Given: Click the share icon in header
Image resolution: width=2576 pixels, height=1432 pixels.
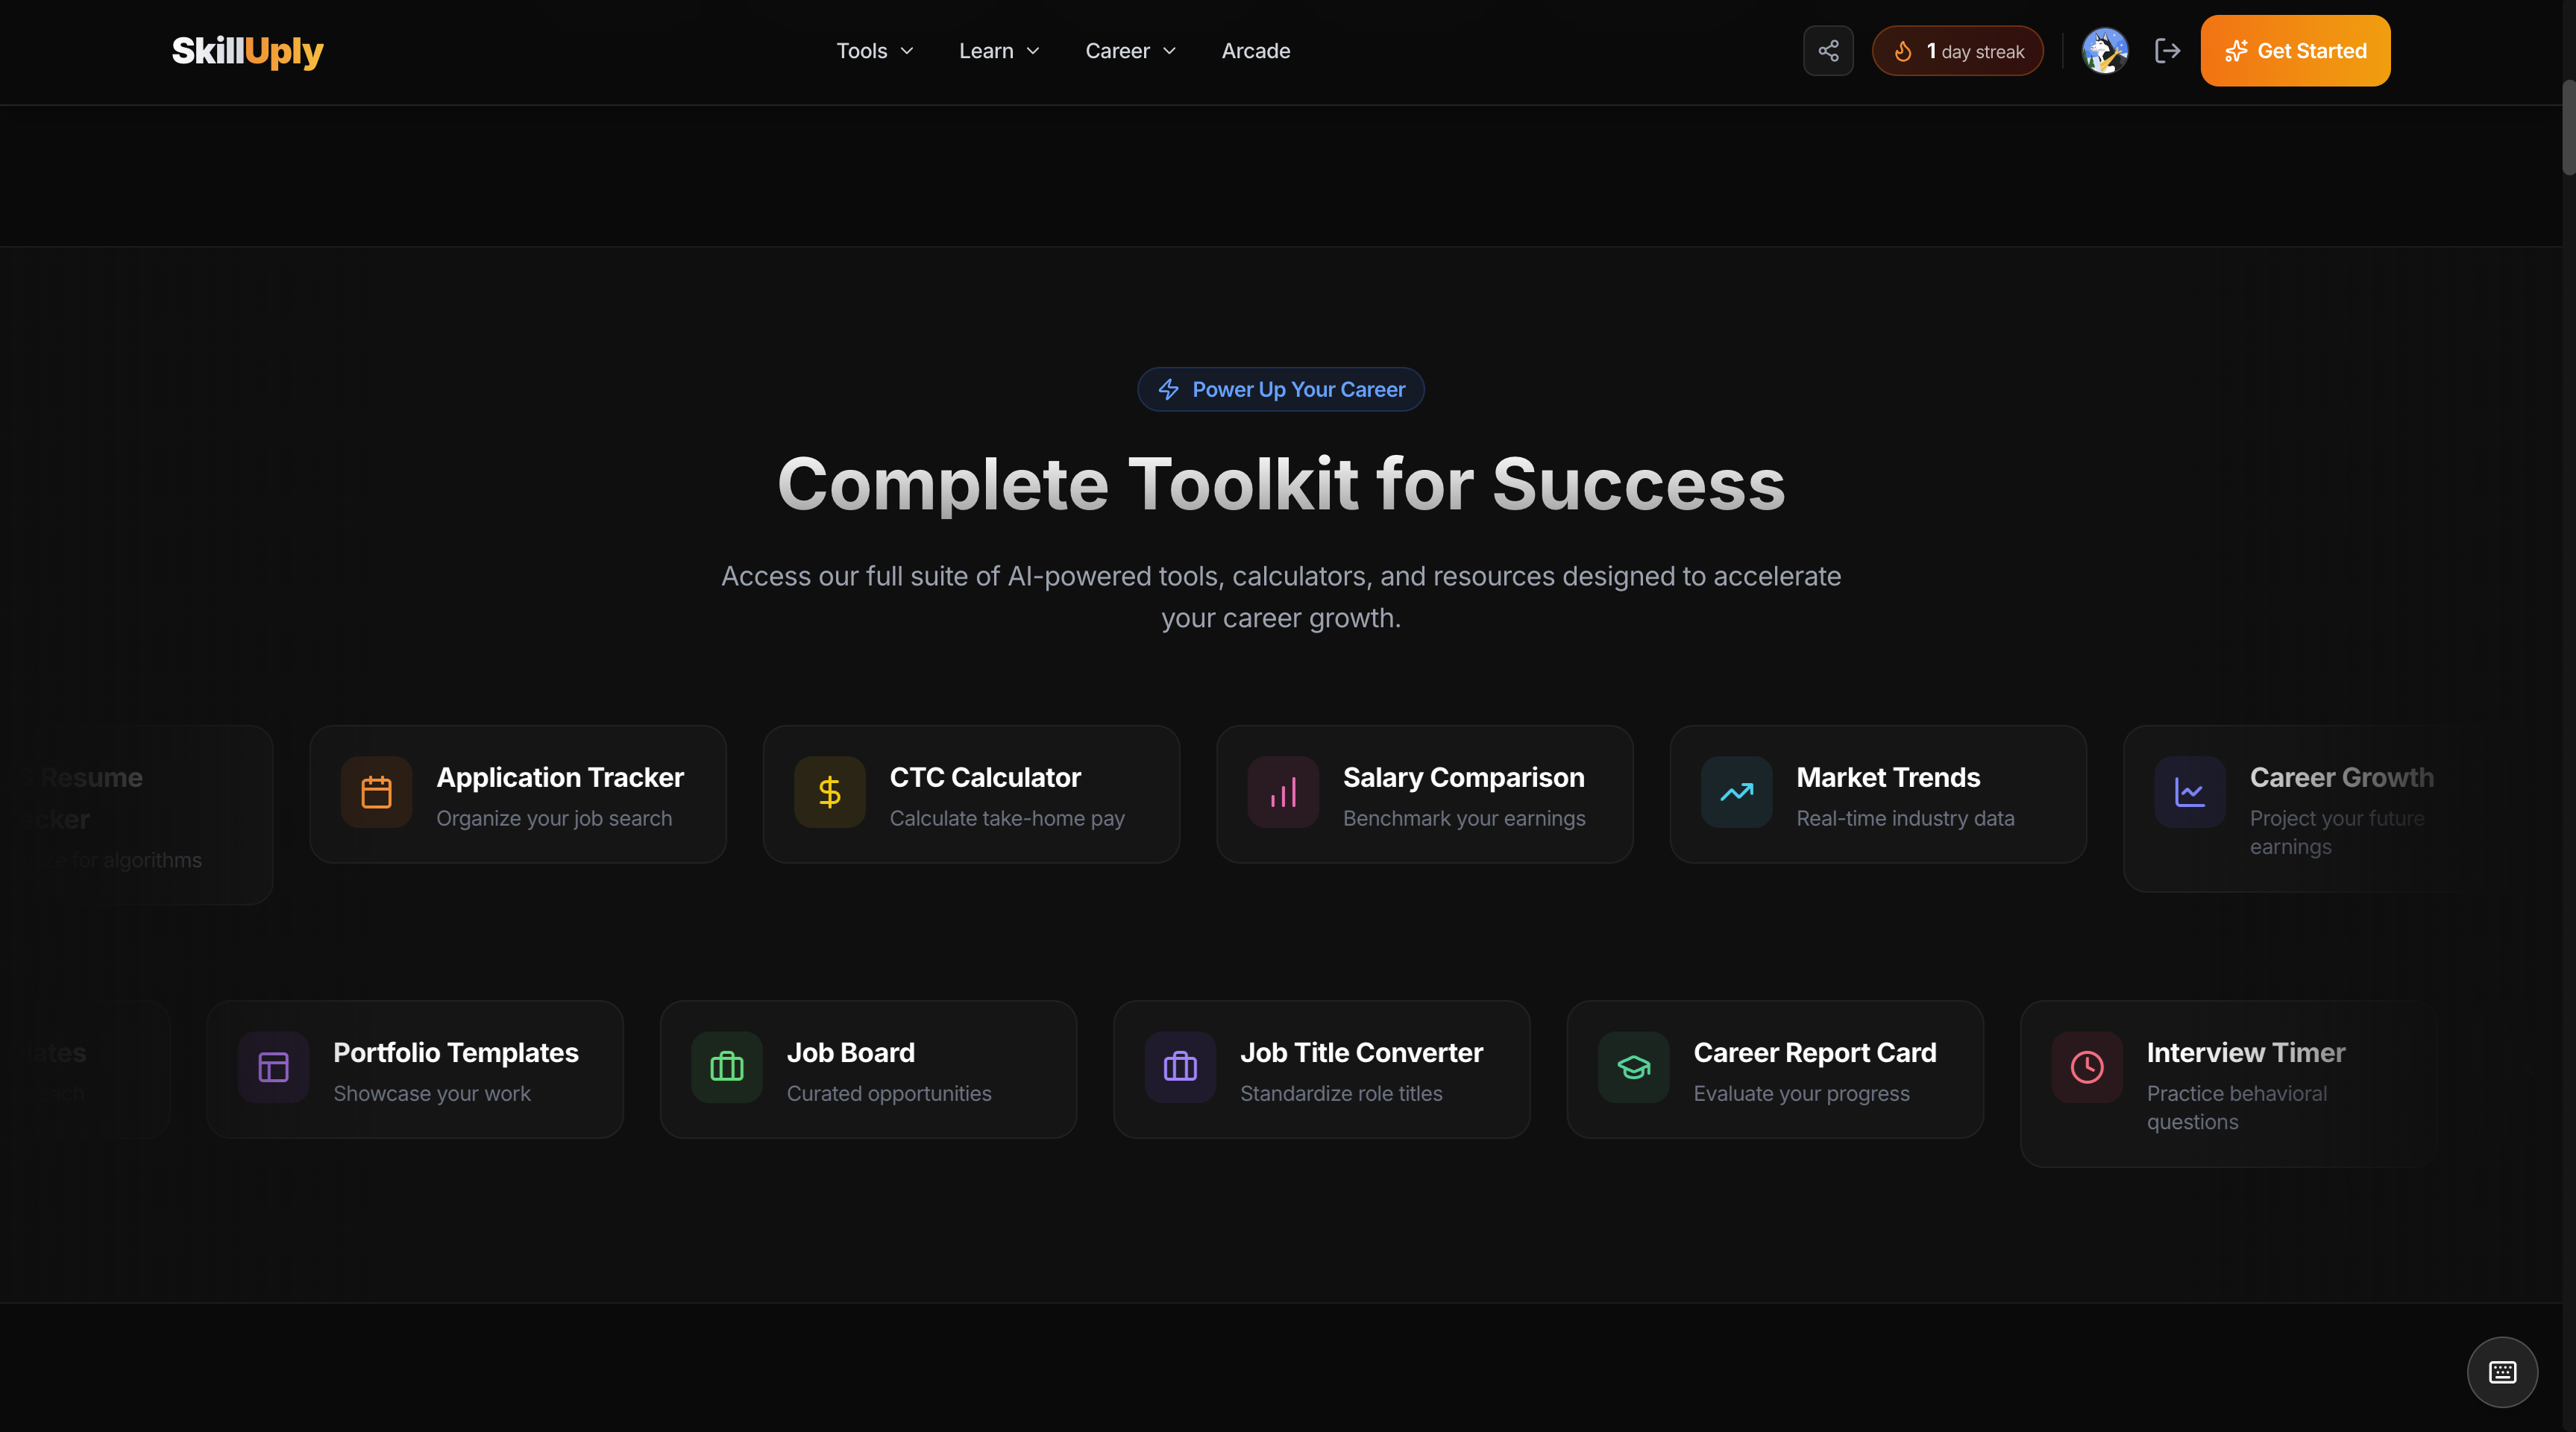Looking at the screenshot, I should (x=1828, y=51).
